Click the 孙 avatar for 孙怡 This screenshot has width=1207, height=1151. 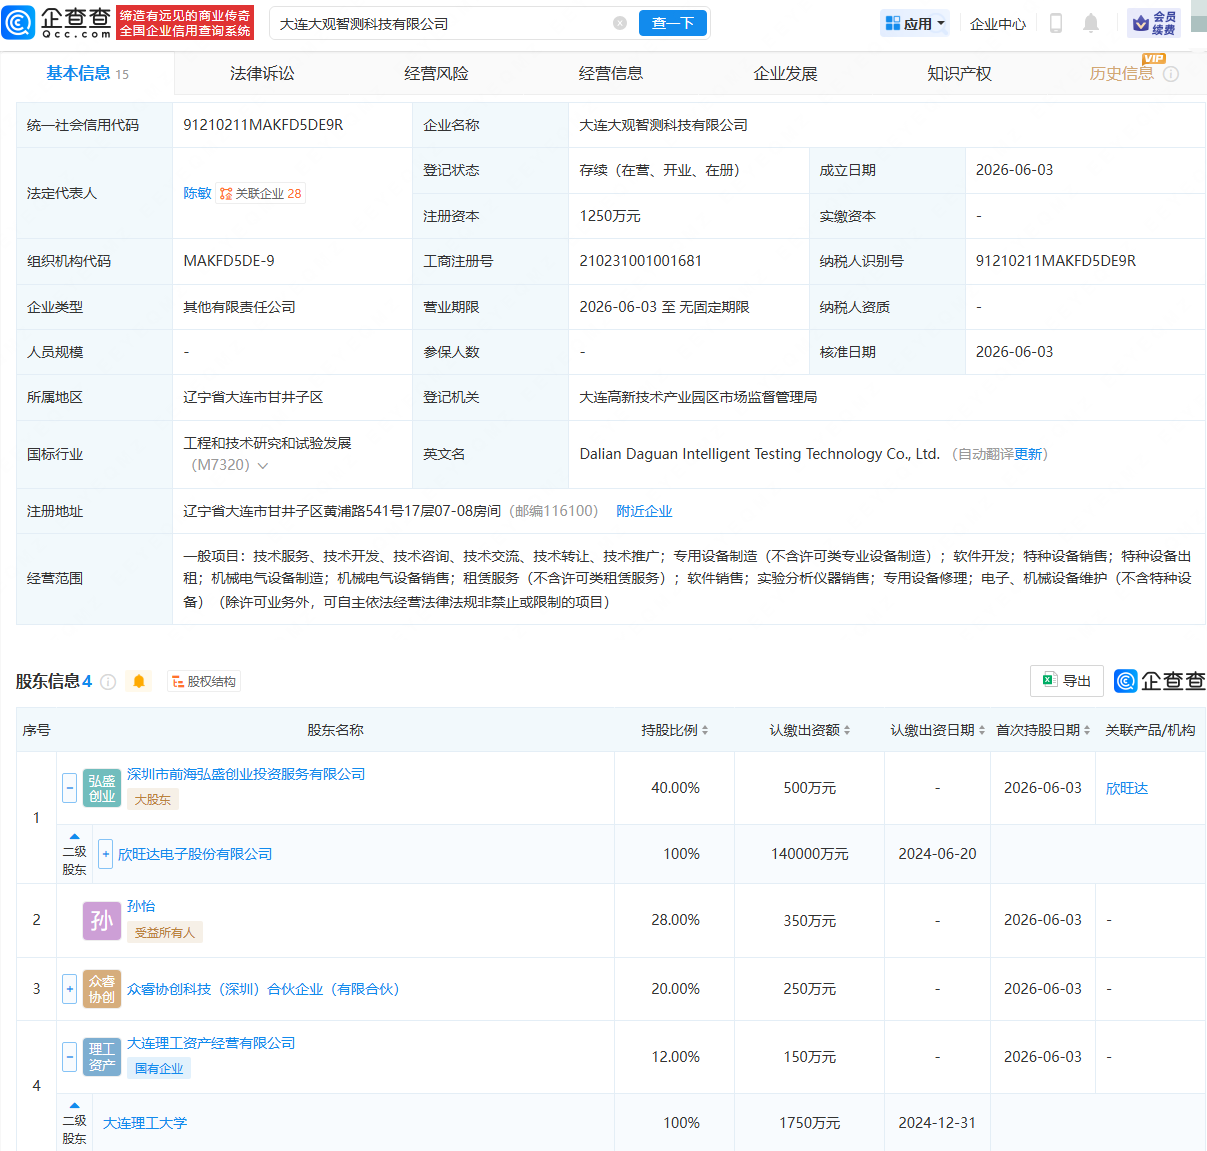(102, 920)
